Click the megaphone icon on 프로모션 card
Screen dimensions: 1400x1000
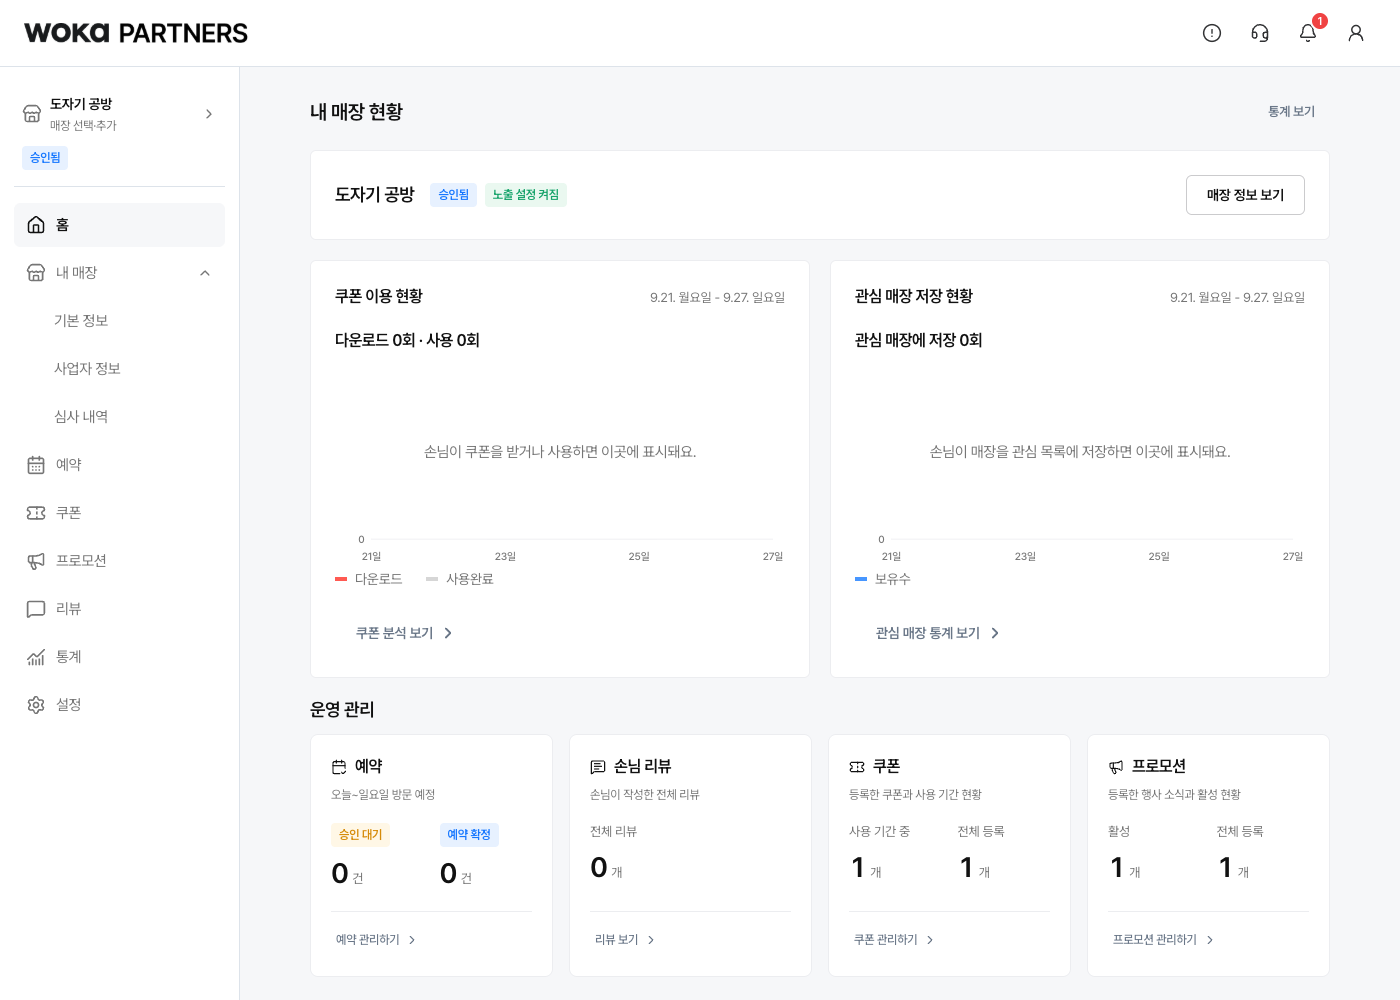[1116, 767]
